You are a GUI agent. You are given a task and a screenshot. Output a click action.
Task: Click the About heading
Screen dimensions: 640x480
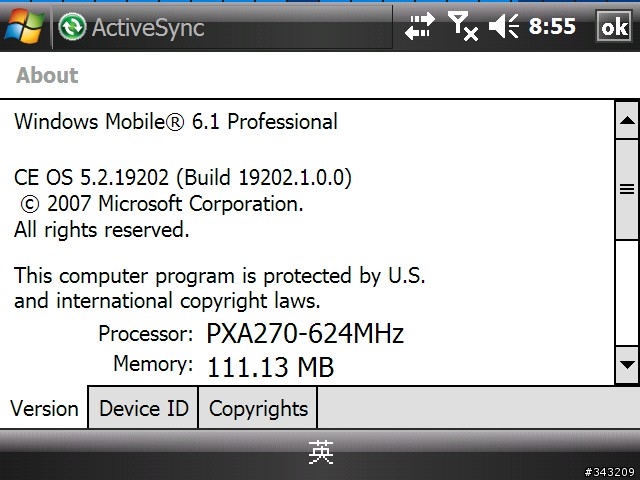[x=47, y=75]
